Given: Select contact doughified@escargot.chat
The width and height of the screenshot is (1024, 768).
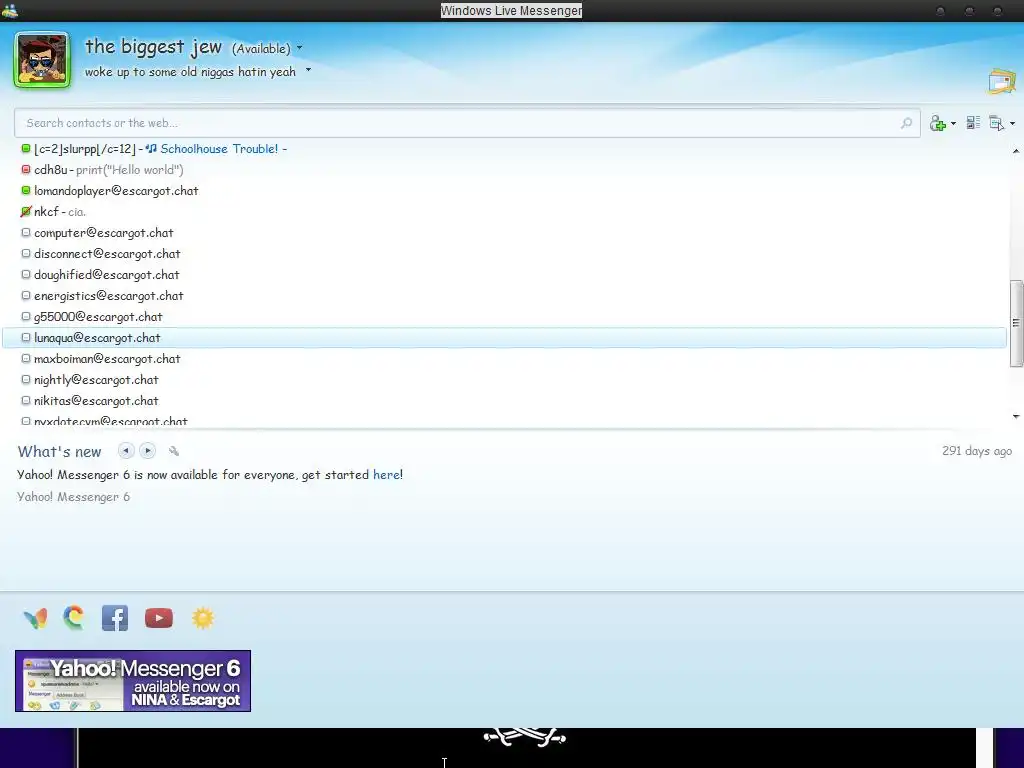Looking at the screenshot, I should (106, 275).
